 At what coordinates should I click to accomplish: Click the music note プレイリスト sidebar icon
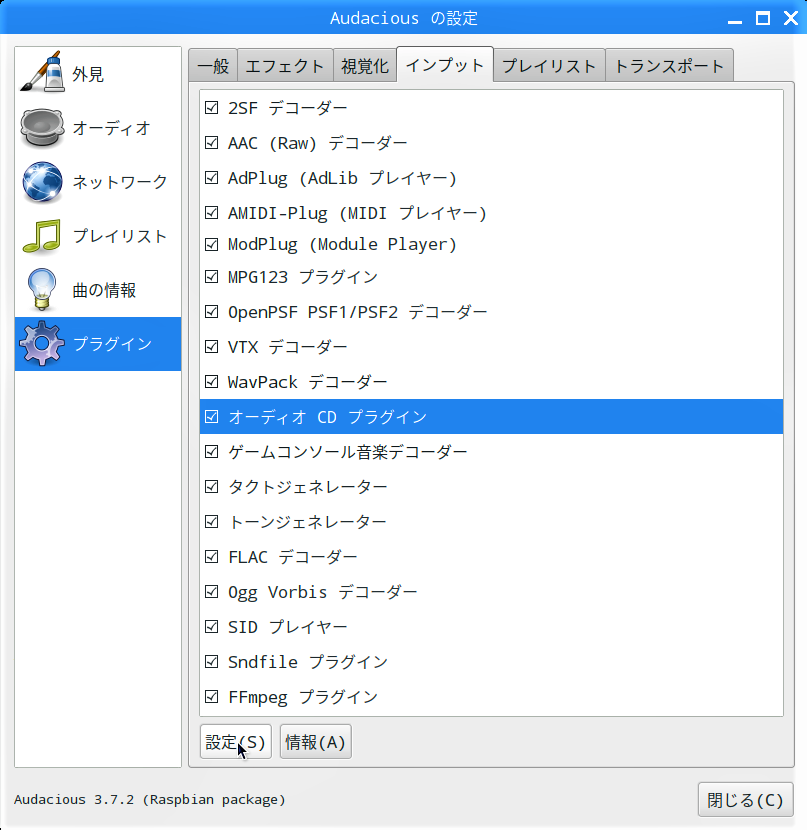[x=42, y=236]
